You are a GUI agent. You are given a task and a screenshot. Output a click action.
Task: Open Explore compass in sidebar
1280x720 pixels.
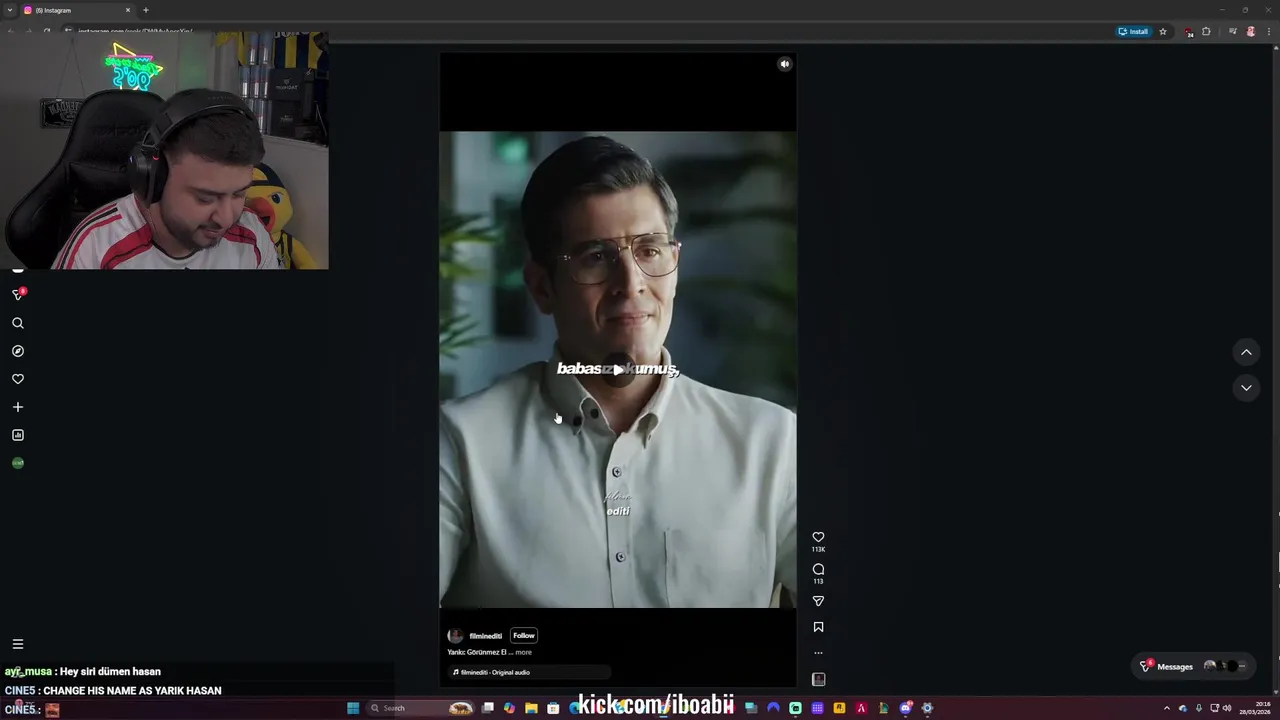click(18, 351)
